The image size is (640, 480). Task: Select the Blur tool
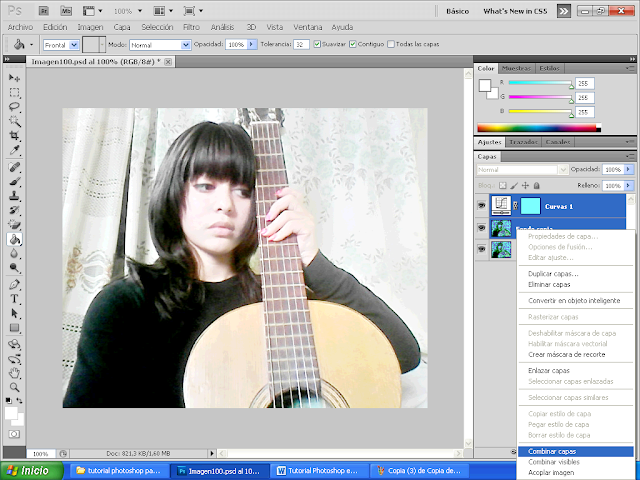pyautogui.click(x=14, y=253)
